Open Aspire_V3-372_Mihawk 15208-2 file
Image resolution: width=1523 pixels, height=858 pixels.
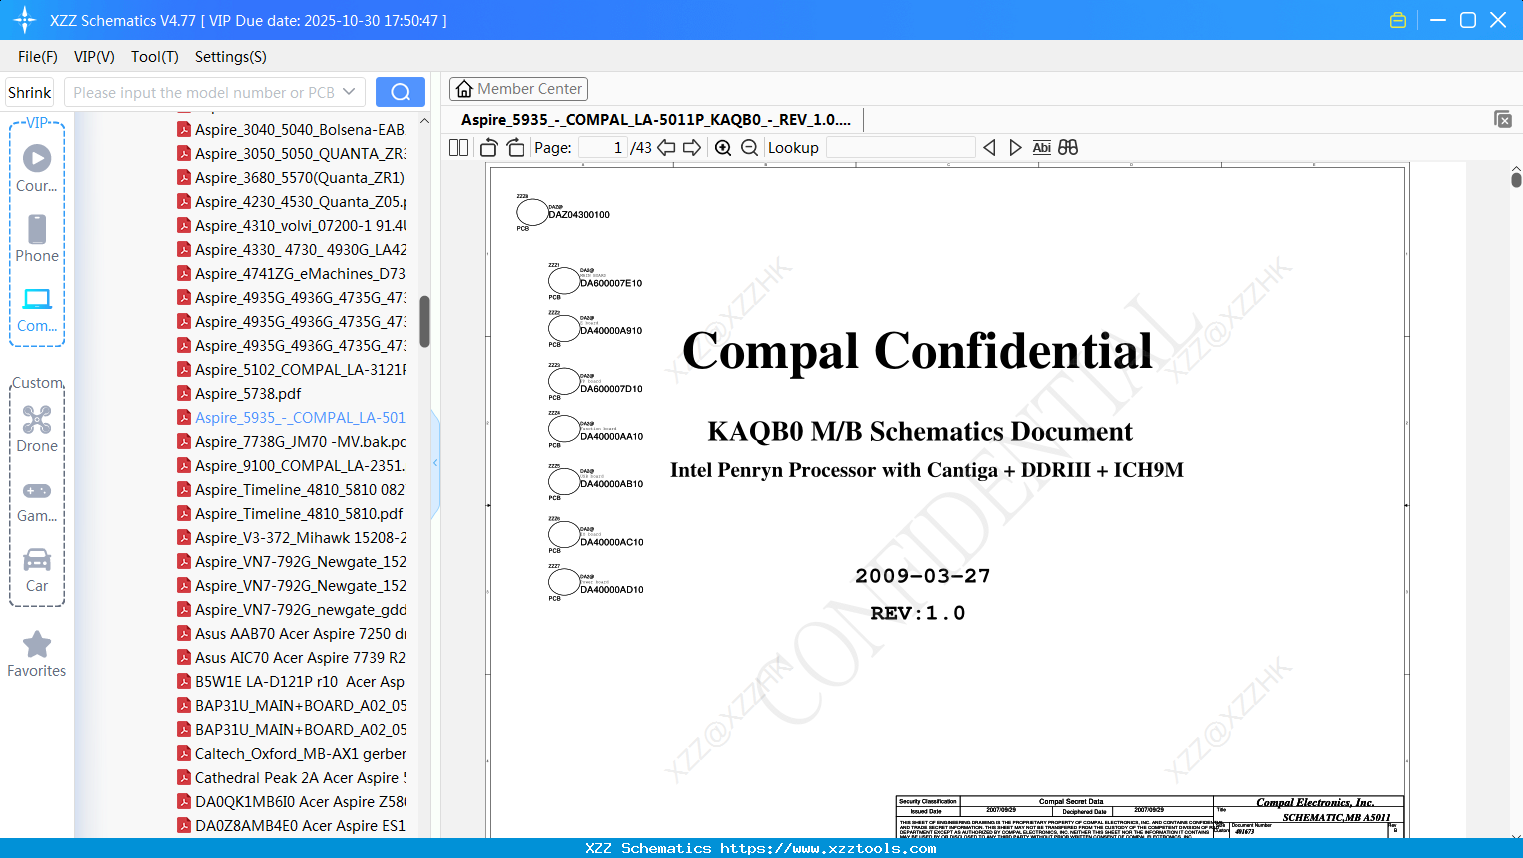point(291,537)
